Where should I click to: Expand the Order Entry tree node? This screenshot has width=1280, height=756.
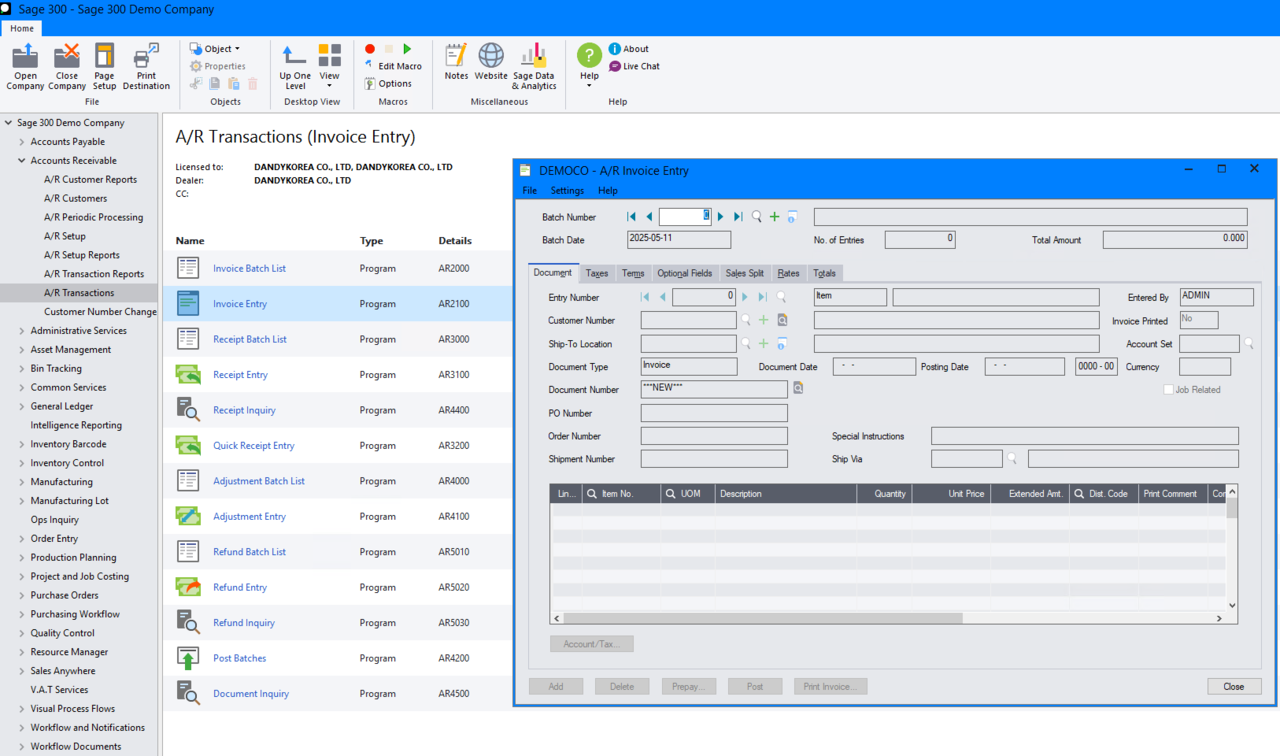(x=22, y=539)
